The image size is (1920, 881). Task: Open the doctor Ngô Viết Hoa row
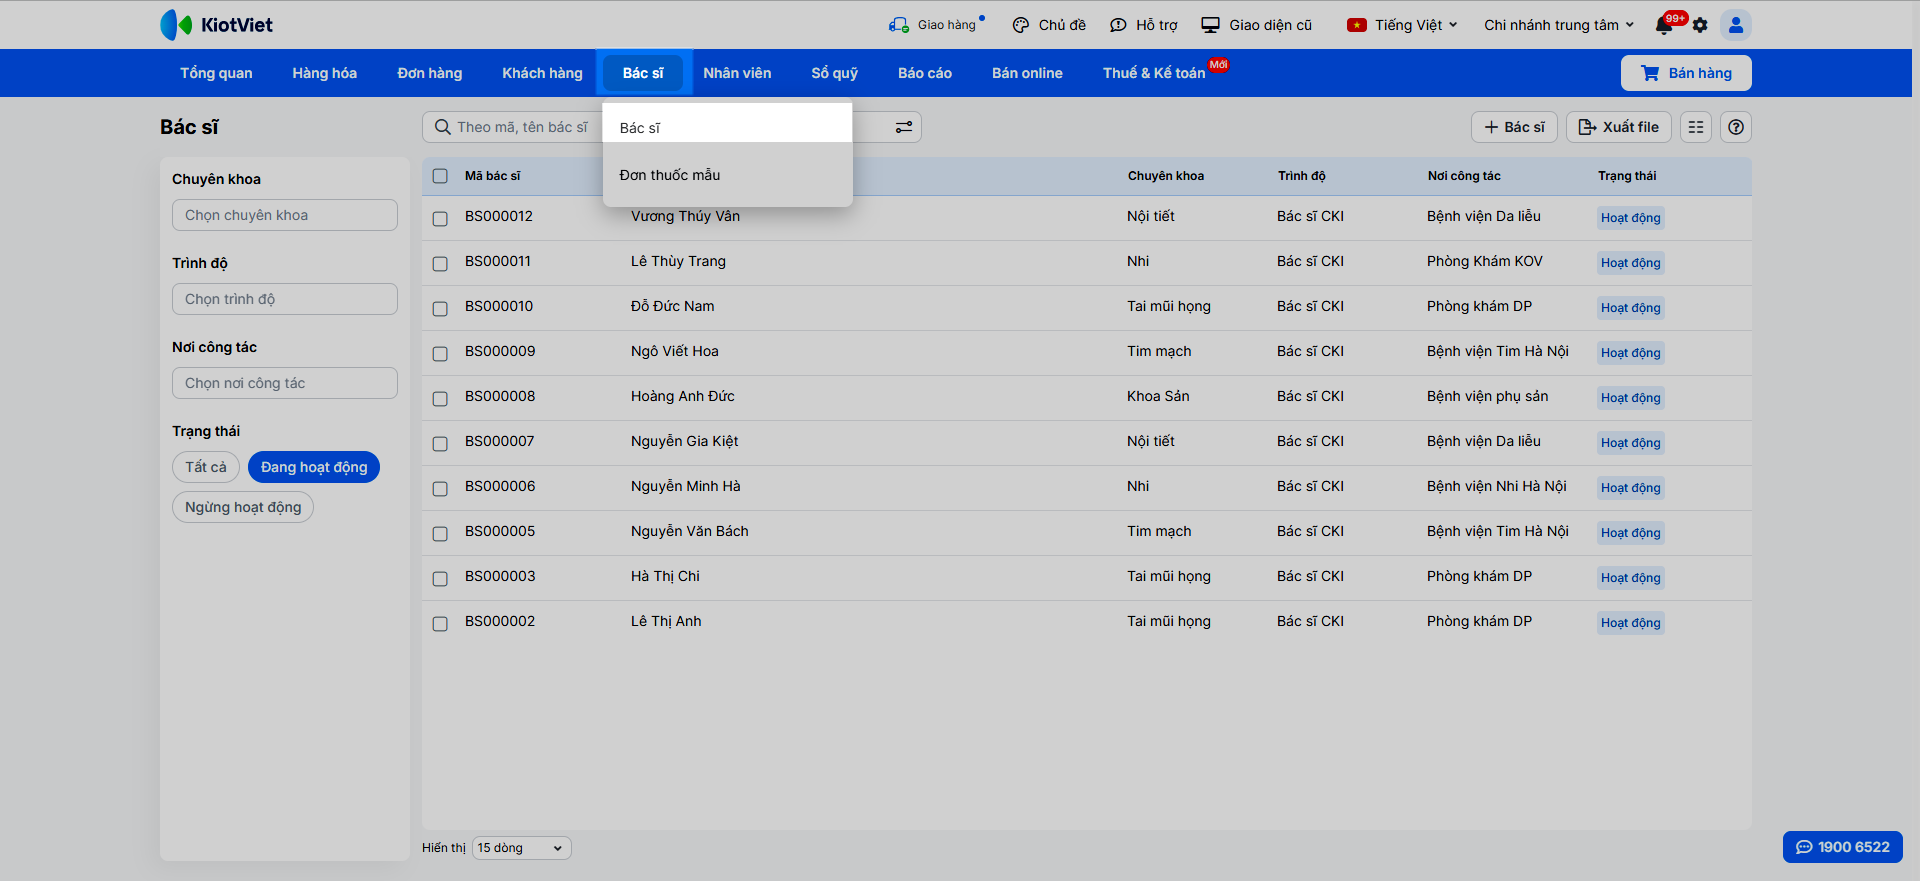pos(1087,352)
